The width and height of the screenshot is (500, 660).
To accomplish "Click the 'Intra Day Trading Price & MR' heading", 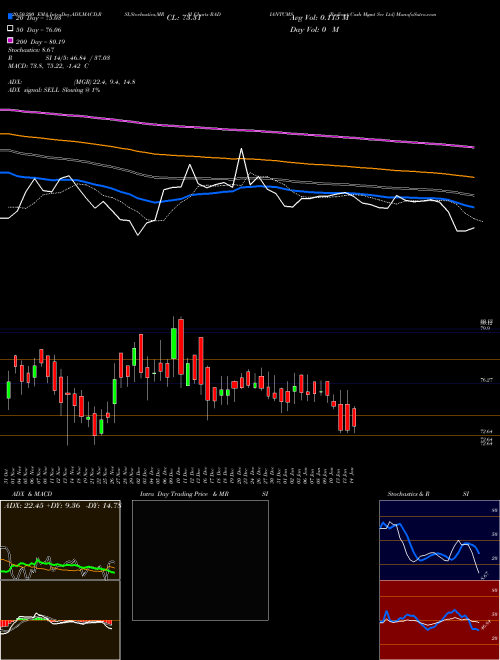I will pyautogui.click(x=184, y=494).
